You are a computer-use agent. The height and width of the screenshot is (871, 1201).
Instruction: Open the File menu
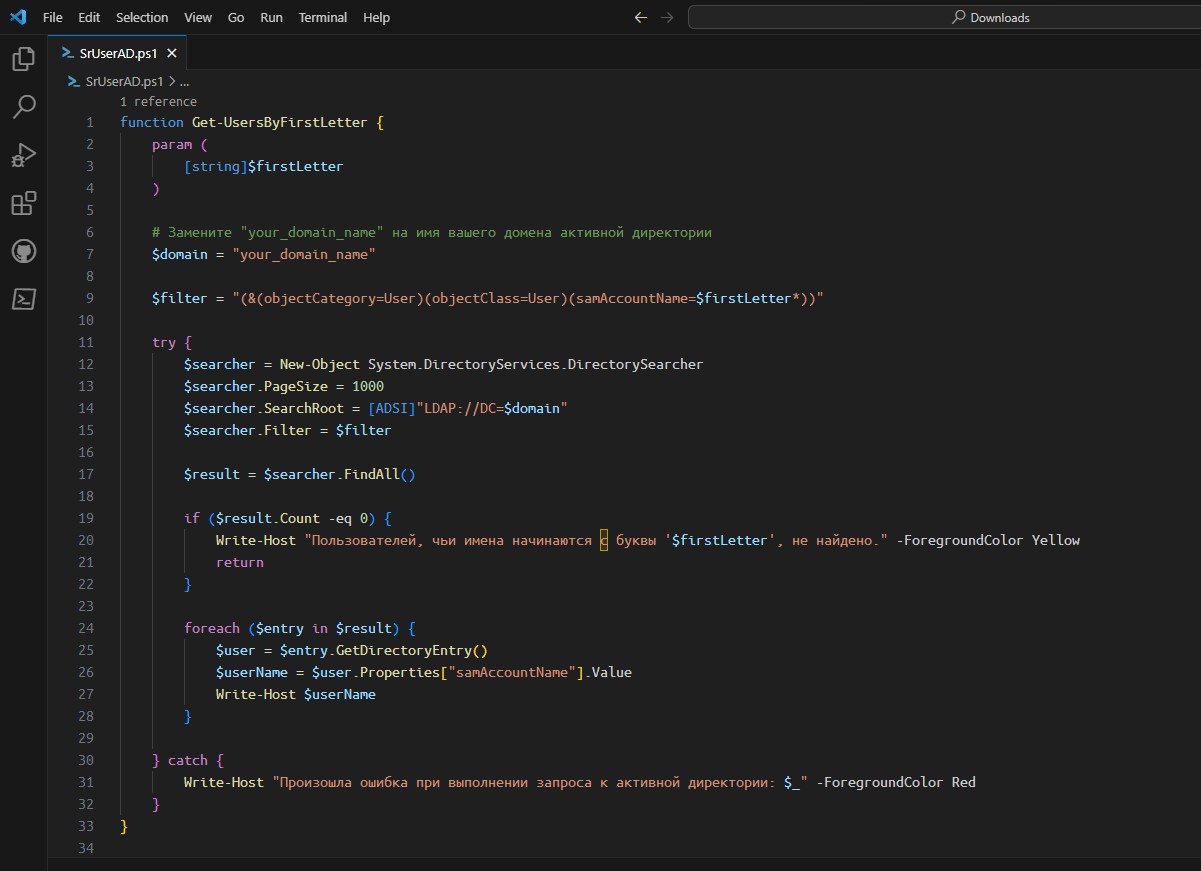(x=53, y=17)
